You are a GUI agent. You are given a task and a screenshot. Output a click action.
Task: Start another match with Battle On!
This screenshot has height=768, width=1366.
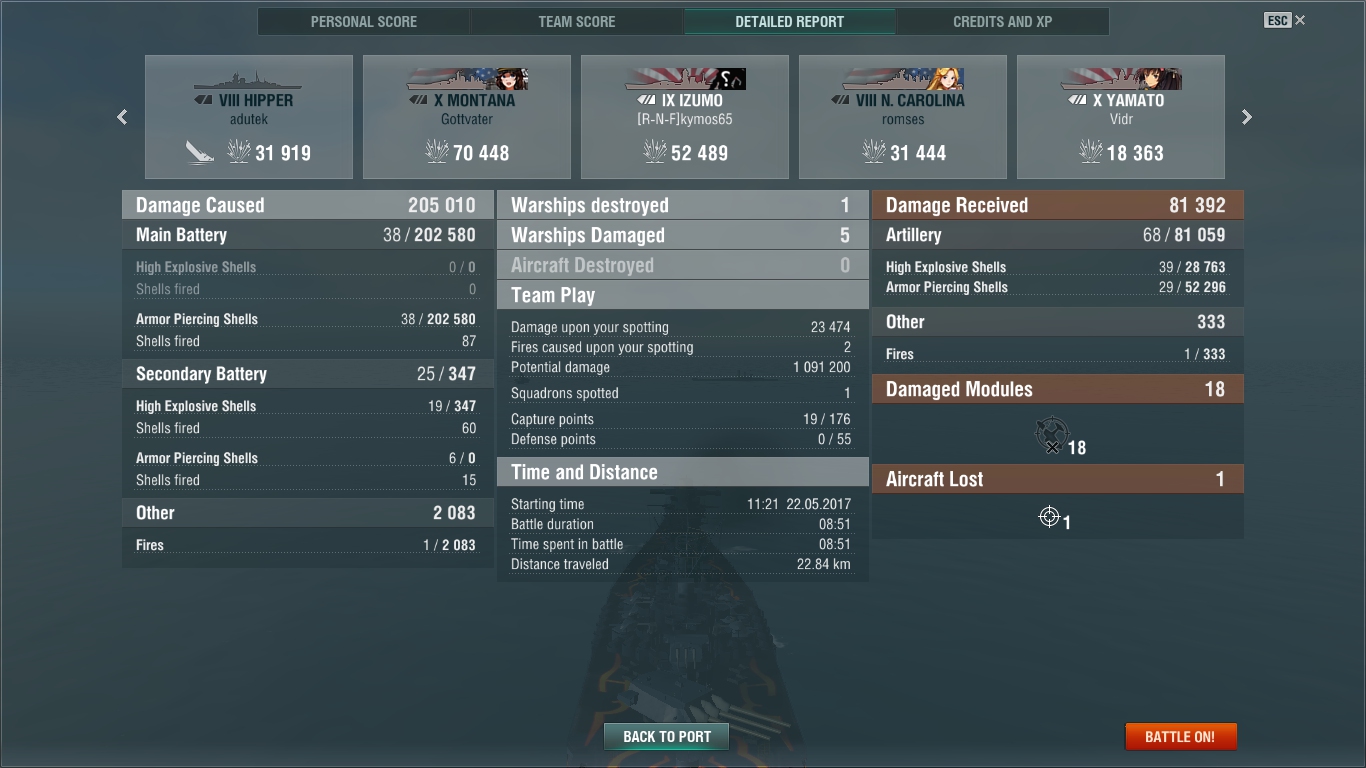(x=1180, y=737)
